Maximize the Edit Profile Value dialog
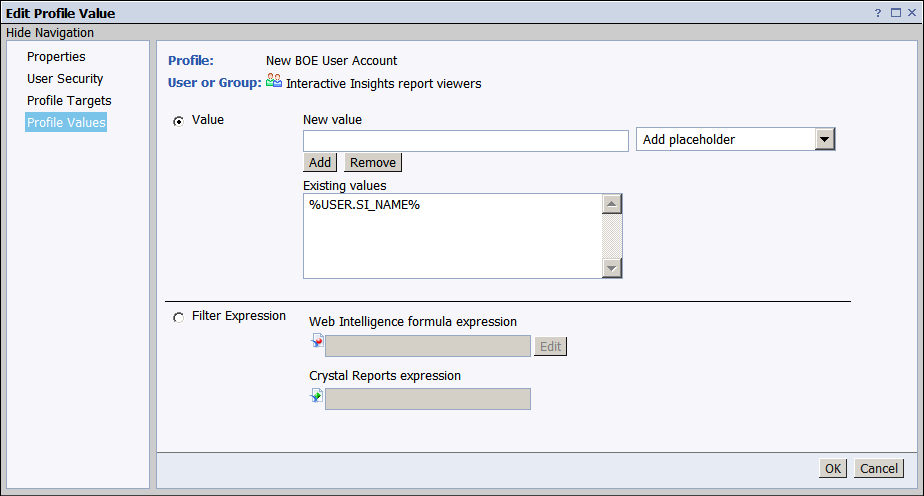This screenshot has width=924, height=496. click(895, 13)
